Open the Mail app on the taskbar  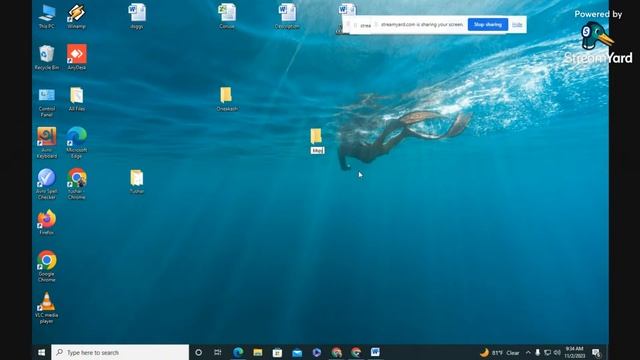pos(297,352)
